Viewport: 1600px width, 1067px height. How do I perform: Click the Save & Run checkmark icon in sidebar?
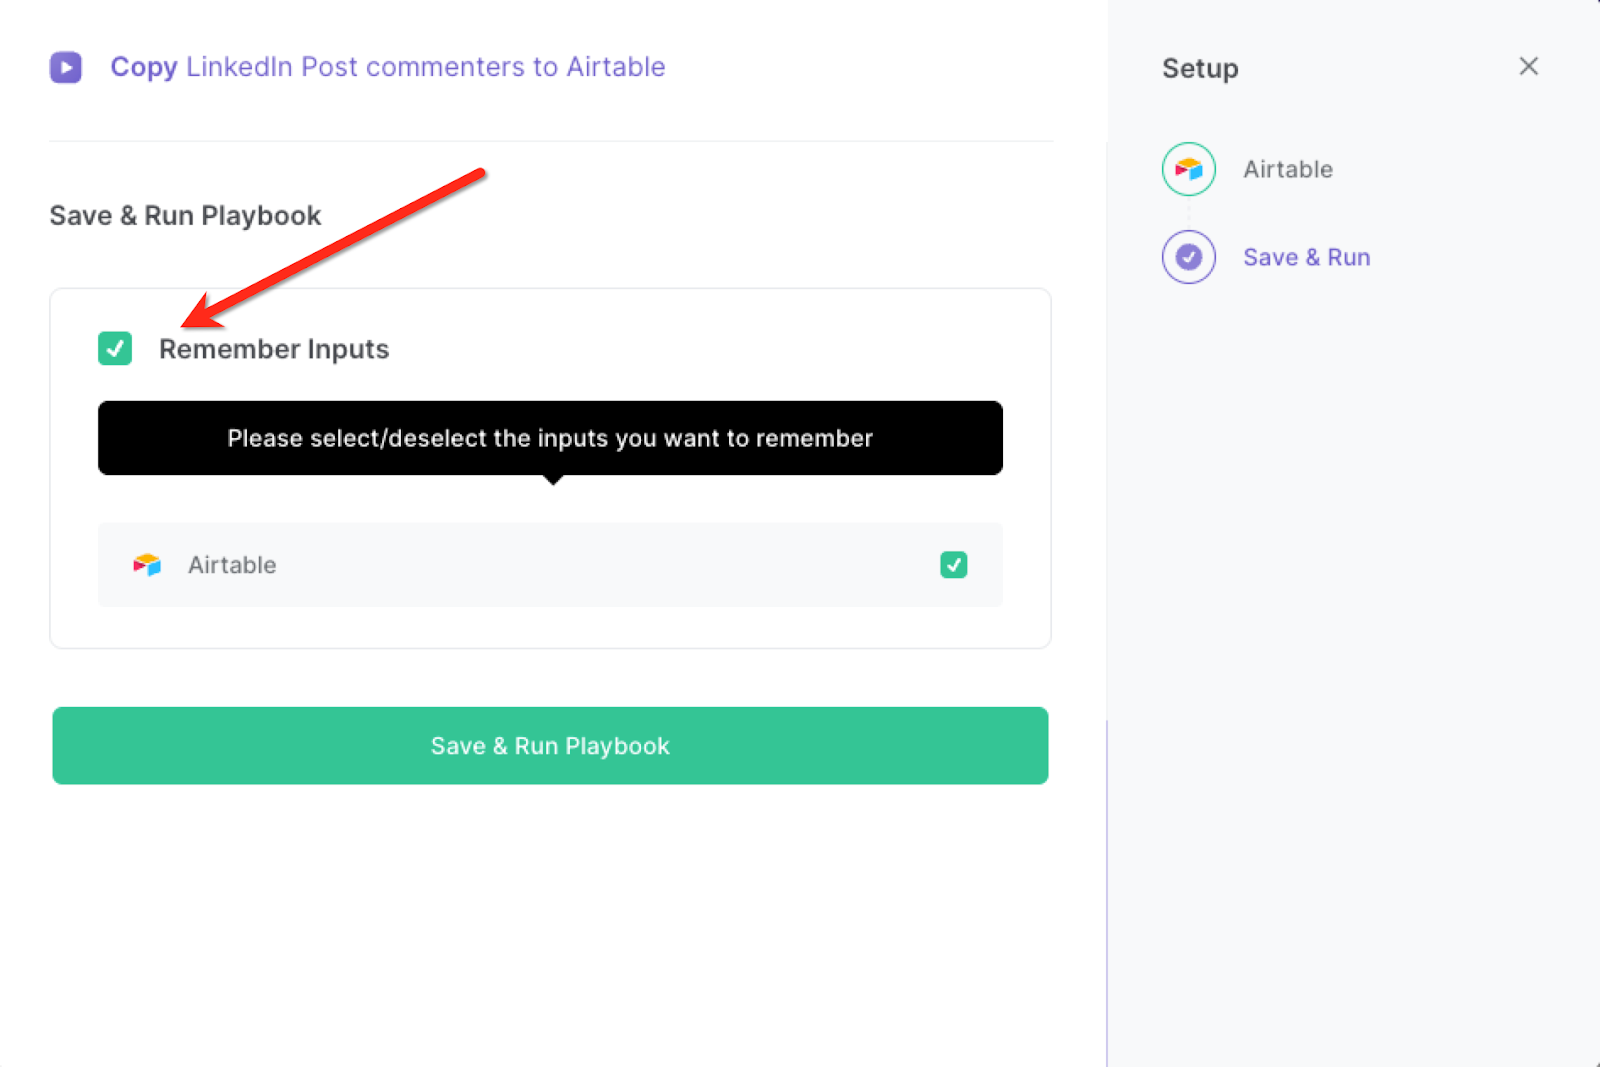tap(1187, 257)
